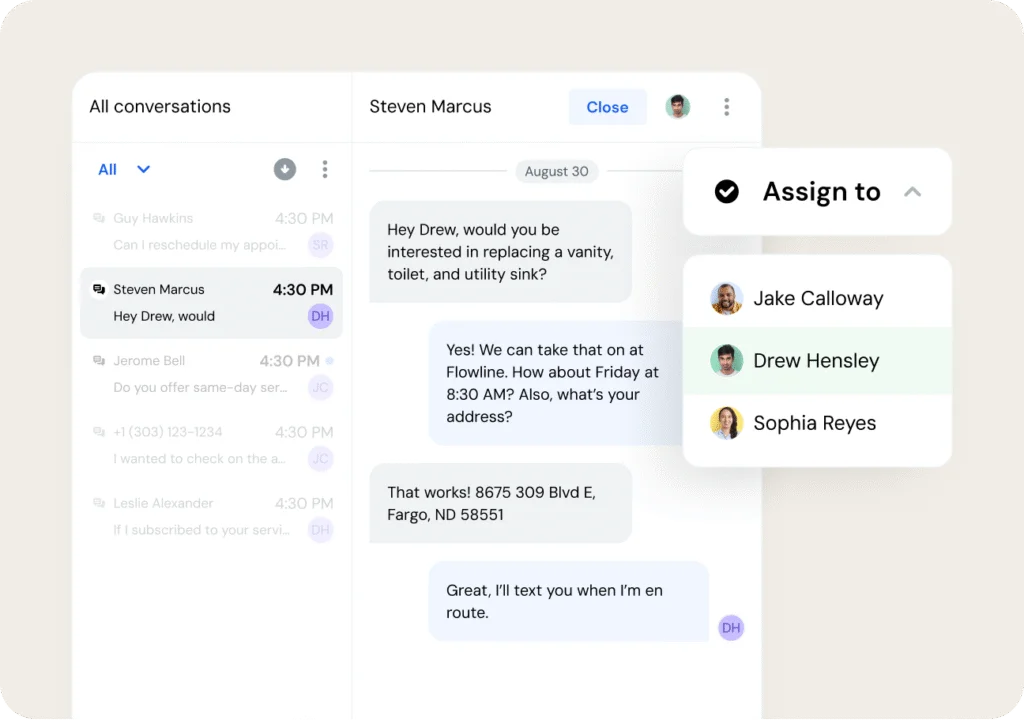This screenshot has height=720, width=1024.
Task: Open Leslie Alexander conversation
Action: click(x=200, y=516)
